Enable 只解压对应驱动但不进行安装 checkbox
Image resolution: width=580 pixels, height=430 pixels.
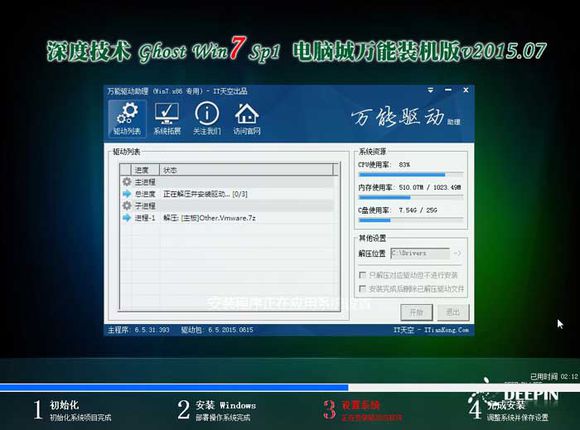[362, 275]
